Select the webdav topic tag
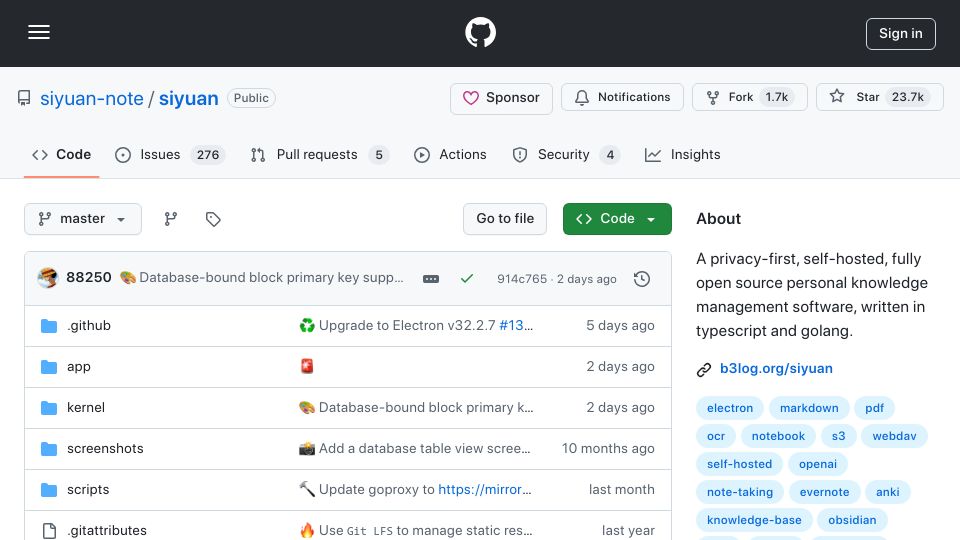 pos(894,437)
